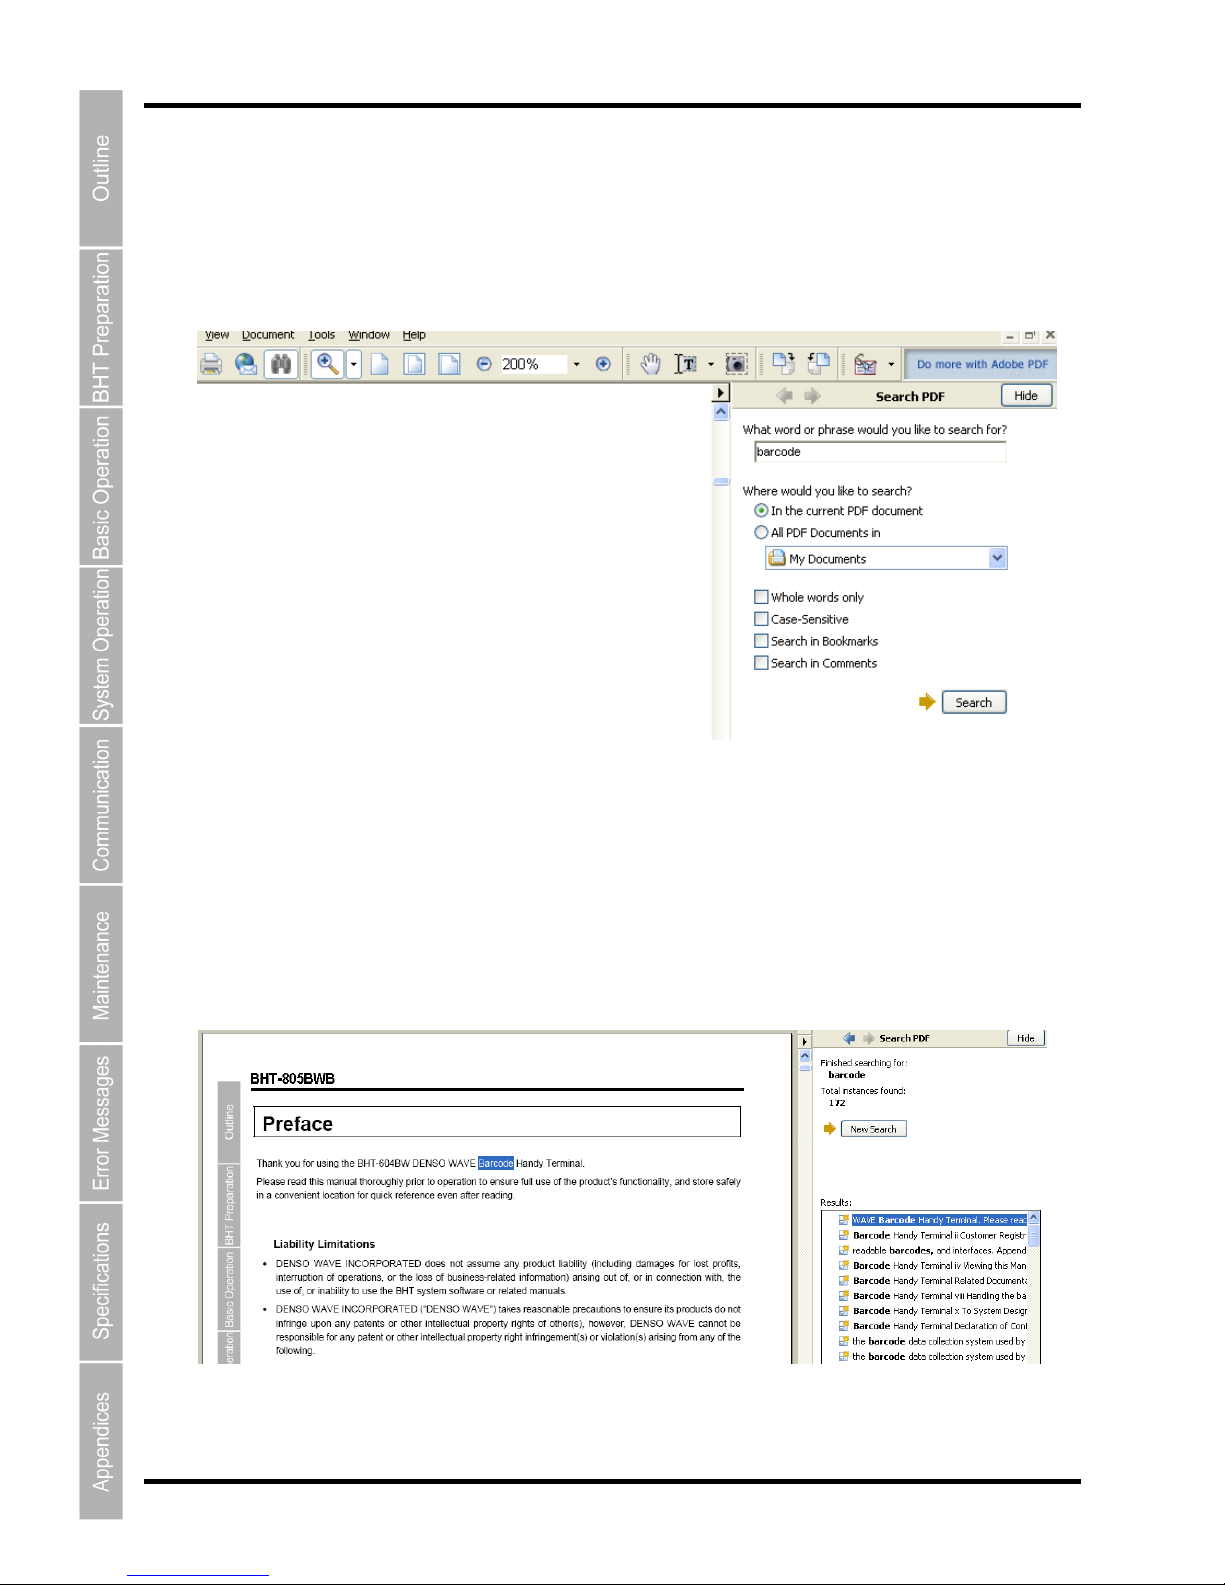Open the My Documents folder dropdown
The height and width of the screenshot is (1585, 1225).
(997, 558)
